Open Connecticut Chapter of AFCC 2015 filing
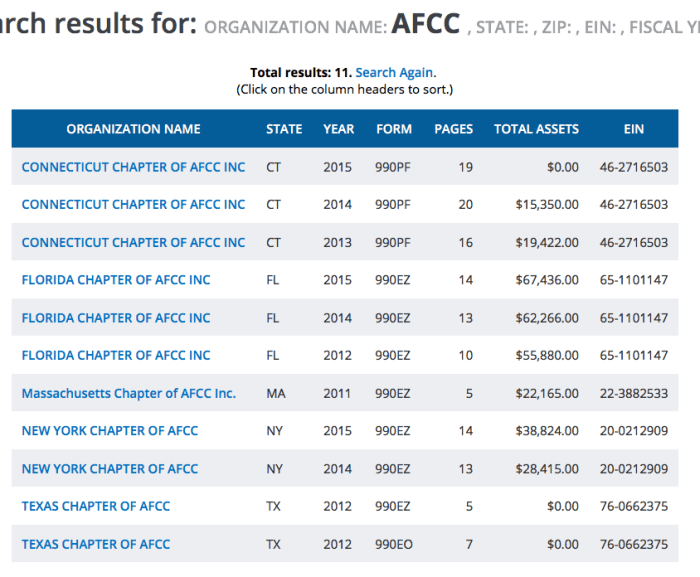The image size is (700, 577). pyautogui.click(x=133, y=167)
